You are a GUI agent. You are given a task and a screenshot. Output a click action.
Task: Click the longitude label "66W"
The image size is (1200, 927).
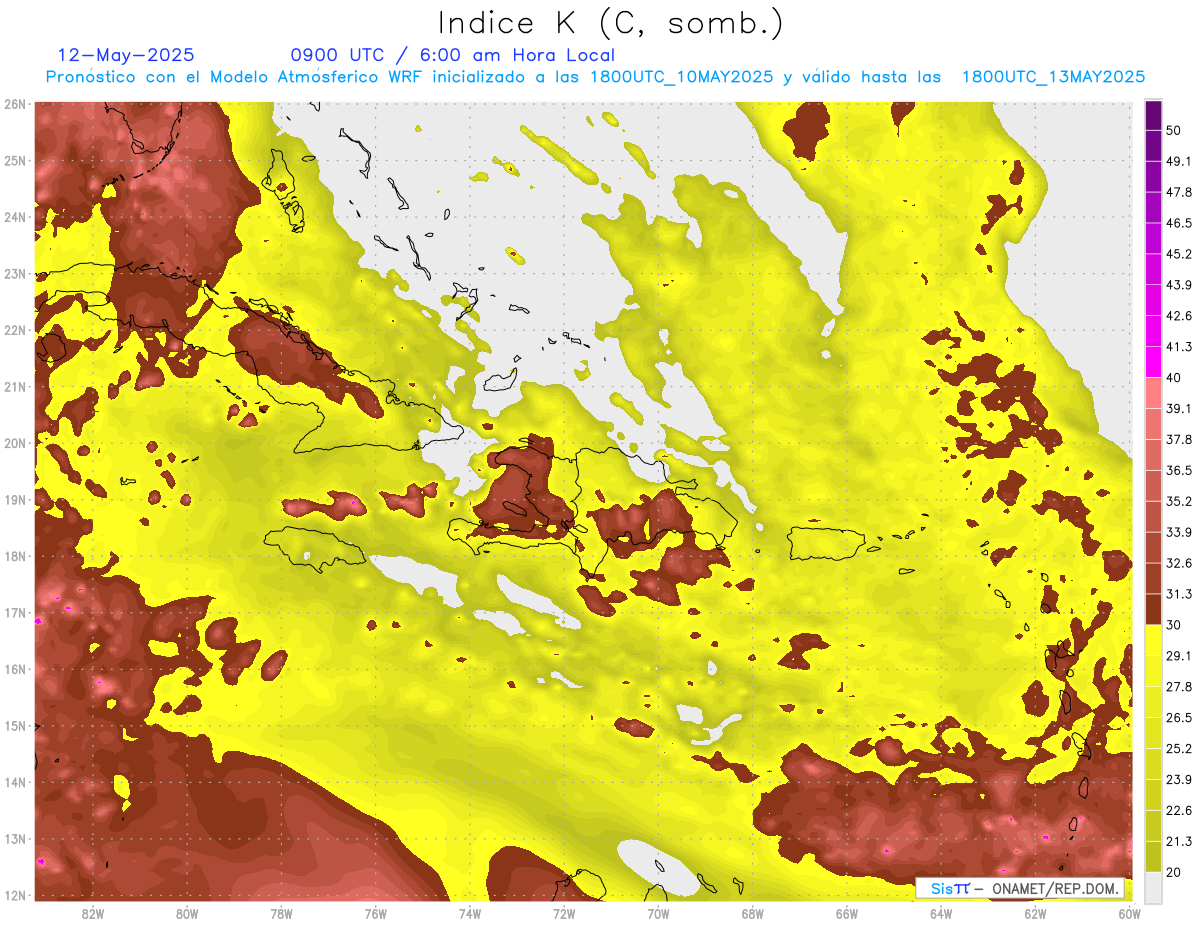846,913
